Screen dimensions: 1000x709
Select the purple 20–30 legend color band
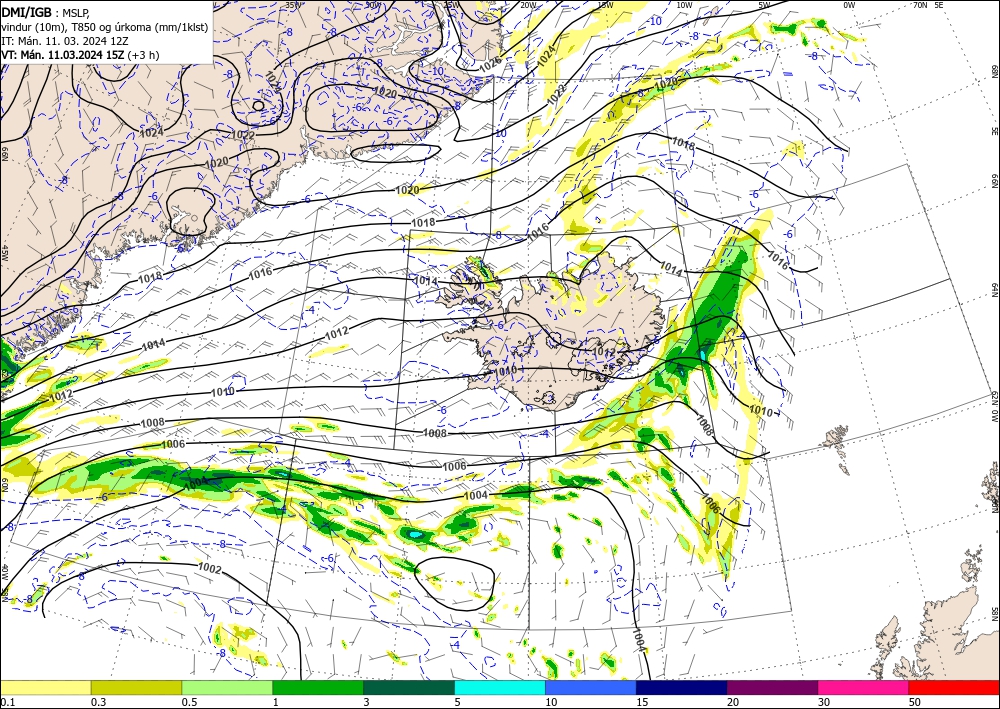point(772,687)
